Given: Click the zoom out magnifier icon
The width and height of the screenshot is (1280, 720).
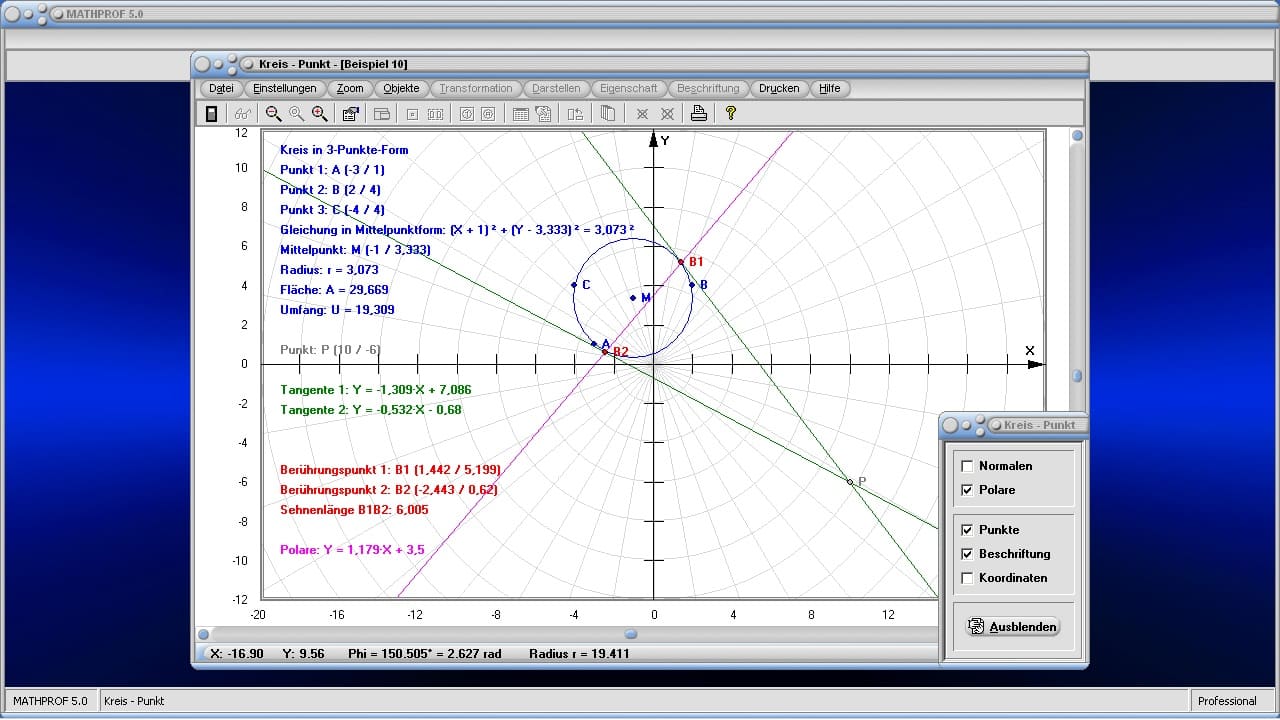Looking at the screenshot, I should [273, 114].
